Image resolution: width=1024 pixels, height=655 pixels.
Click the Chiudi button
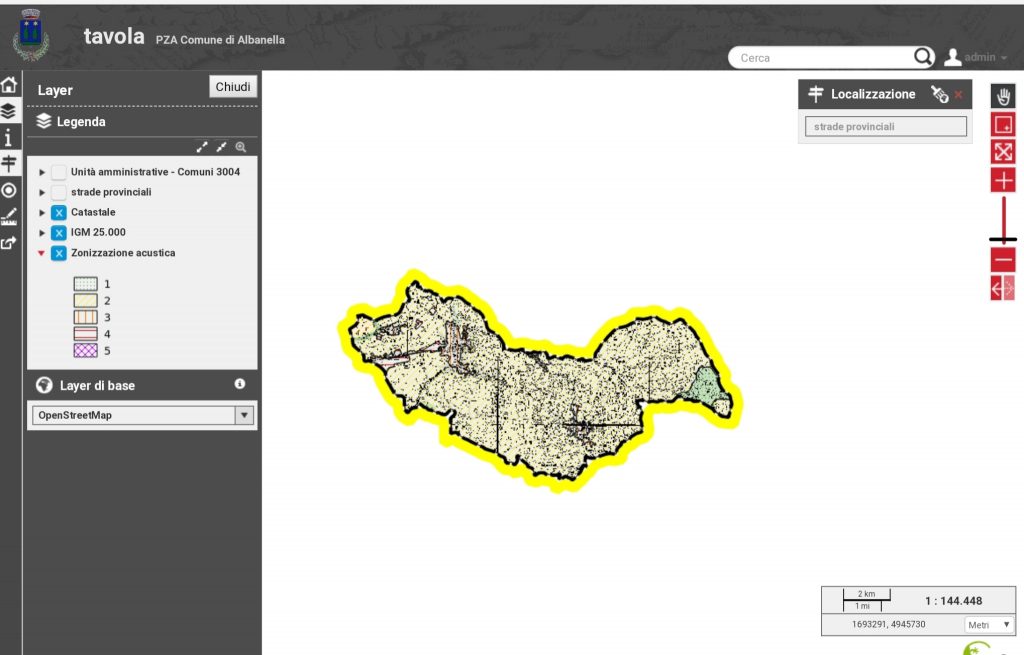point(233,87)
